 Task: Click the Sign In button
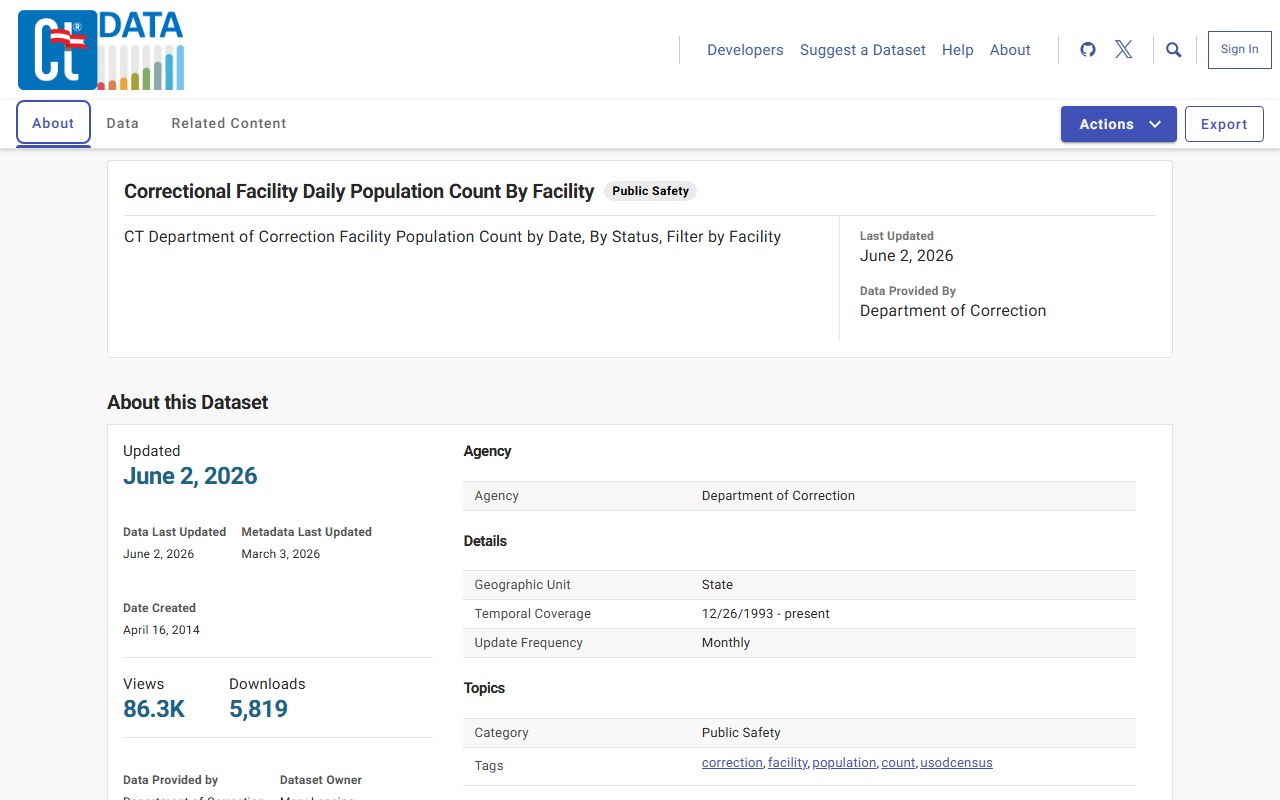coord(1240,50)
